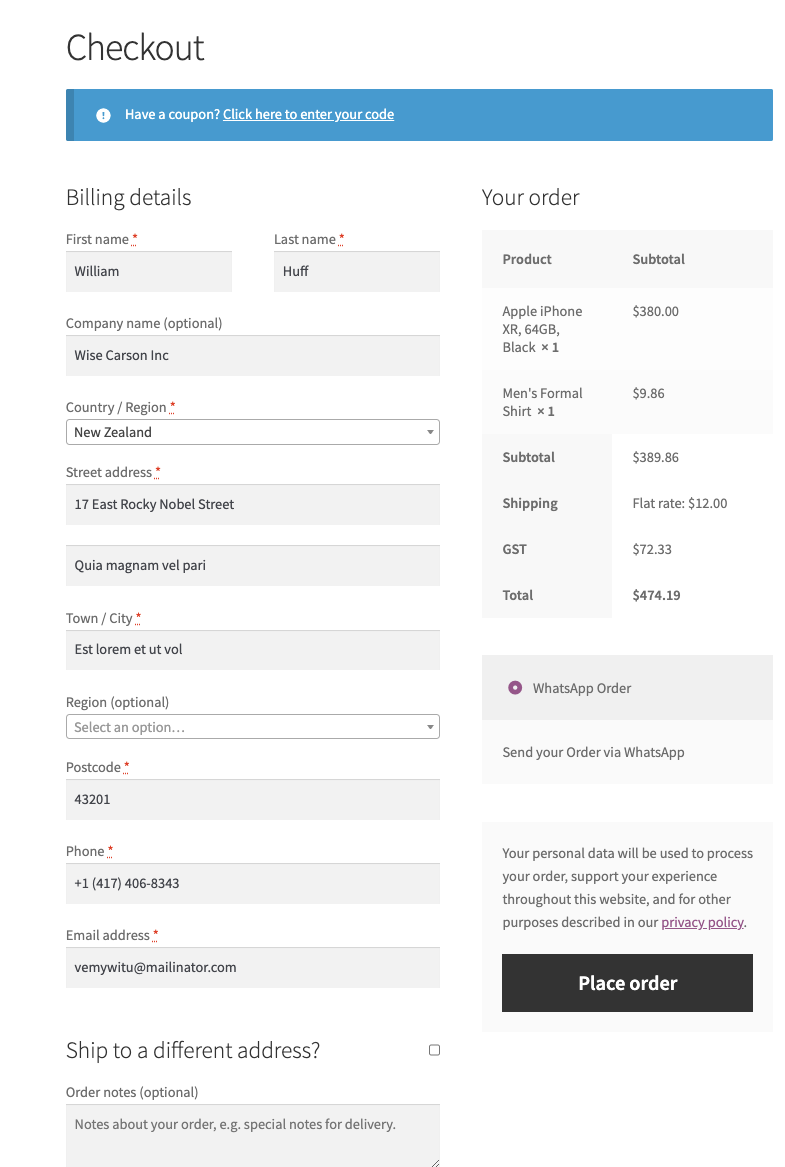Image resolution: width=785 pixels, height=1167 pixels.
Task: Click the Apple iPhone XR product name
Action: pyautogui.click(x=542, y=330)
